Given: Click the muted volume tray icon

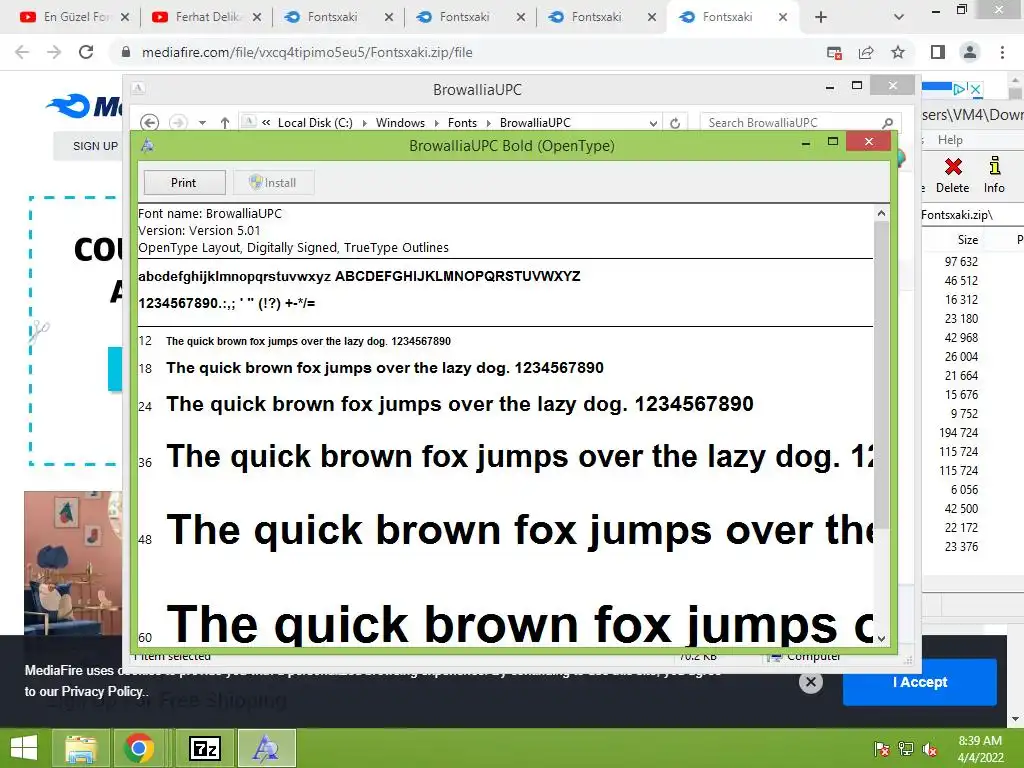Looking at the screenshot, I should coord(930,749).
